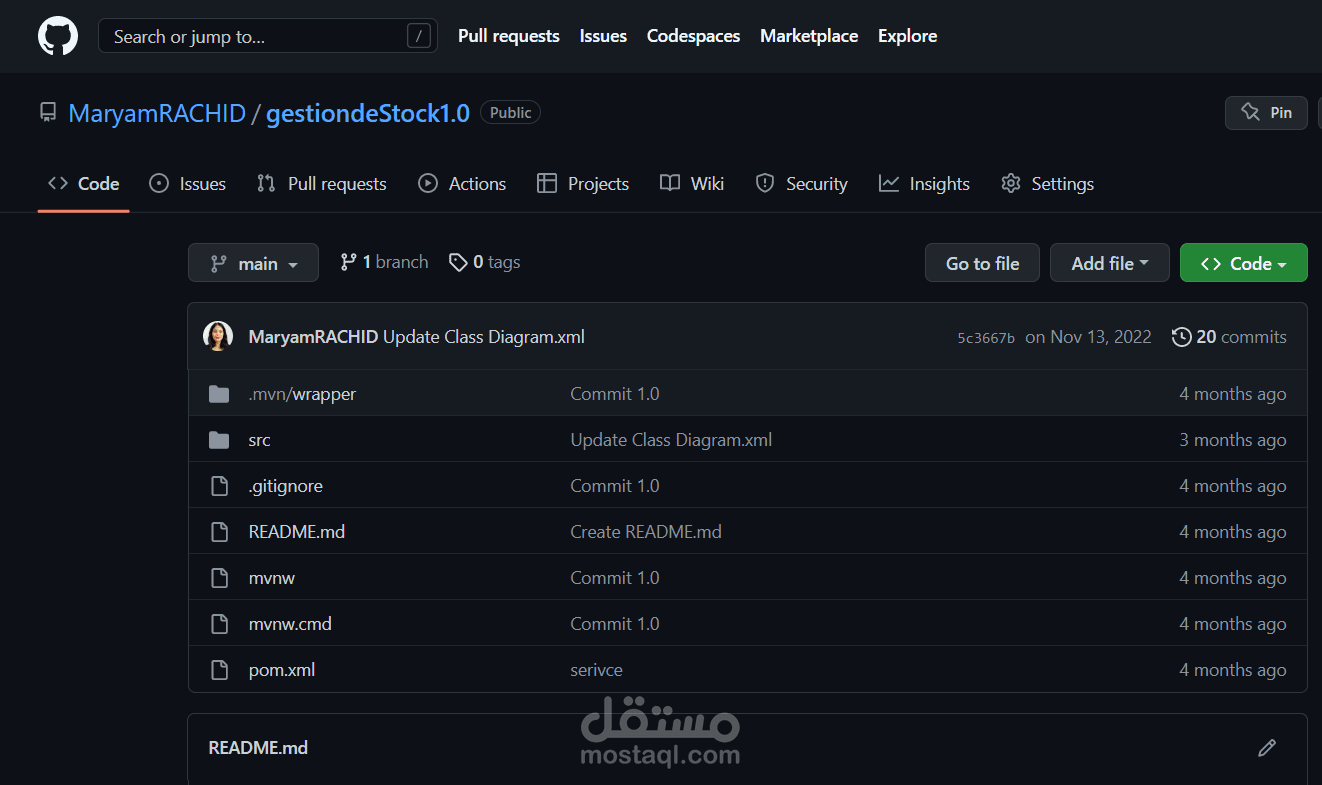Image resolution: width=1322 pixels, height=785 pixels.
Task: Open the Issues repository tab
Action: coord(187,184)
